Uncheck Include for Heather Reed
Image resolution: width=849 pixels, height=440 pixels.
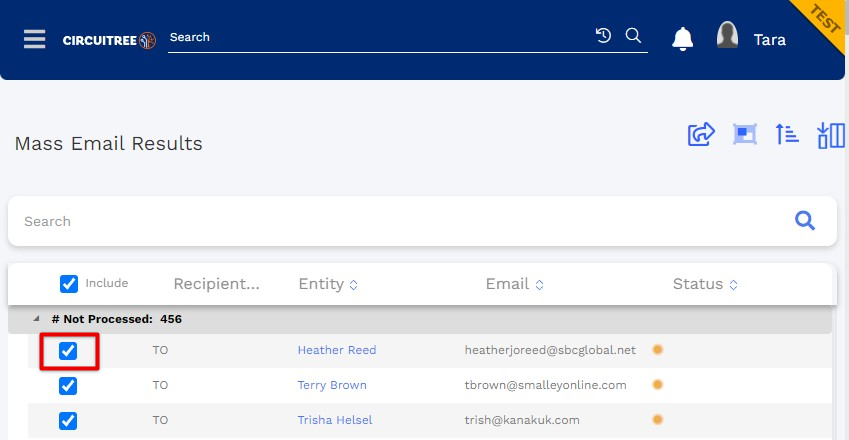pos(68,351)
